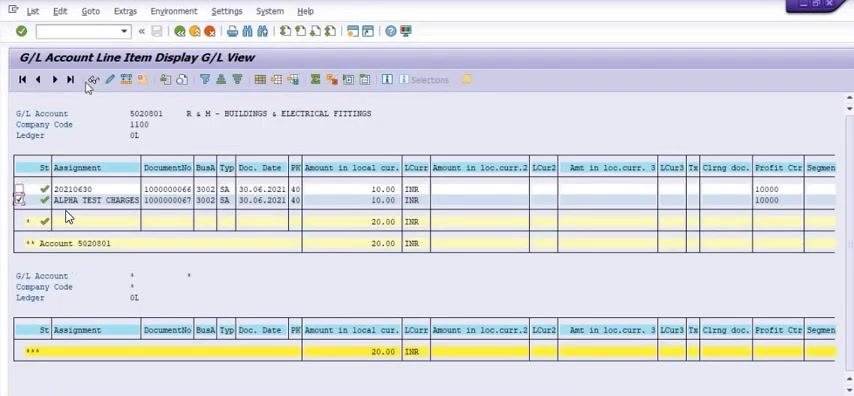This screenshot has width=854, height=396.
Task: Click Company Code value 1100
Action: (x=139, y=125)
